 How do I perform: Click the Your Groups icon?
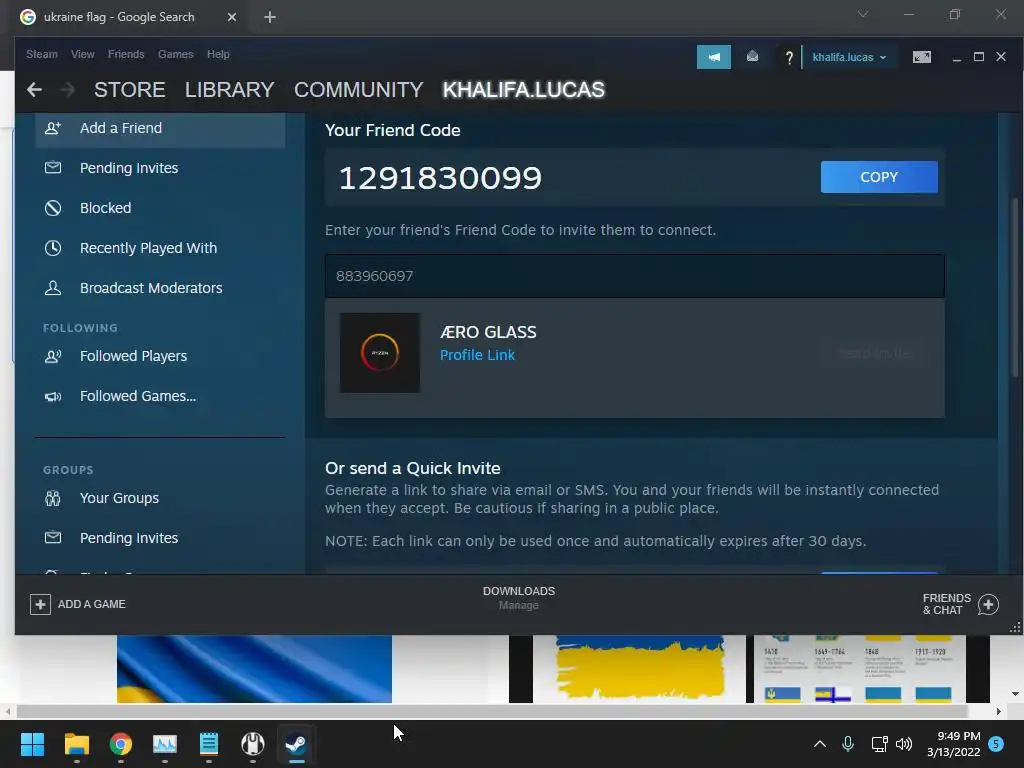pos(53,498)
